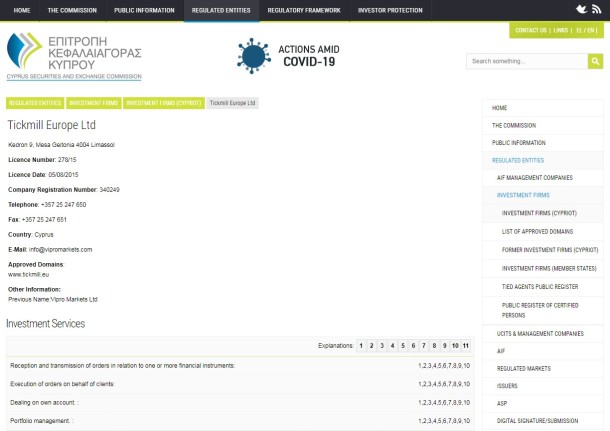Click the LINKS header link
The width and height of the screenshot is (610, 431).
tap(561, 30)
